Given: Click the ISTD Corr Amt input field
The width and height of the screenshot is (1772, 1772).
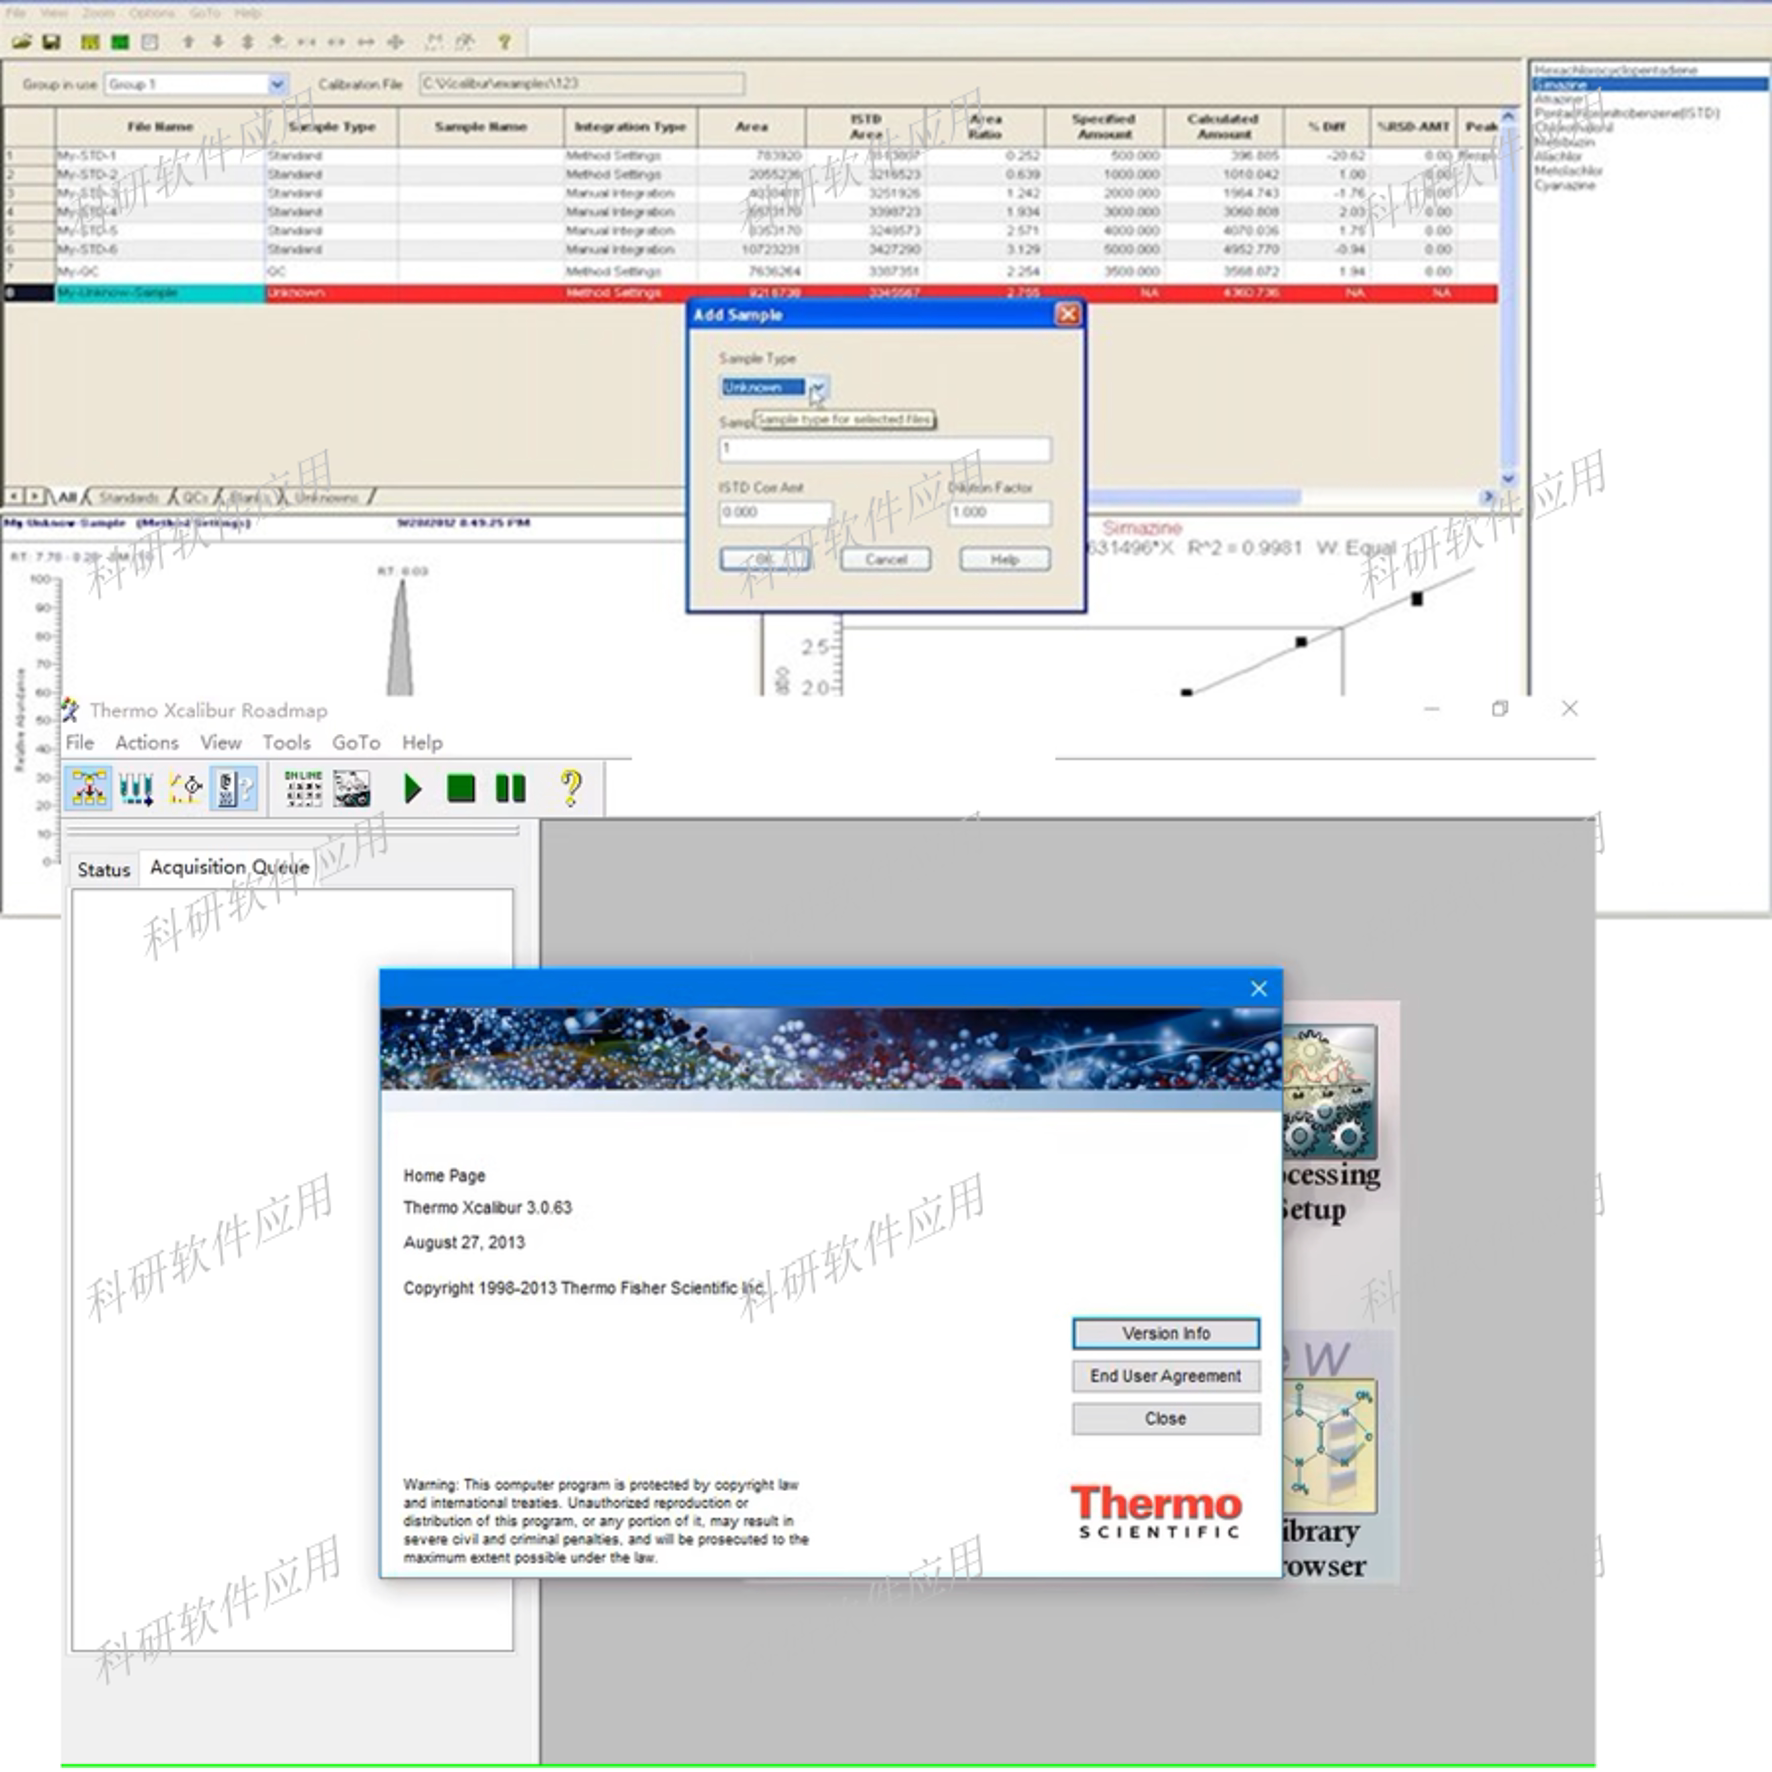Looking at the screenshot, I should (x=775, y=512).
